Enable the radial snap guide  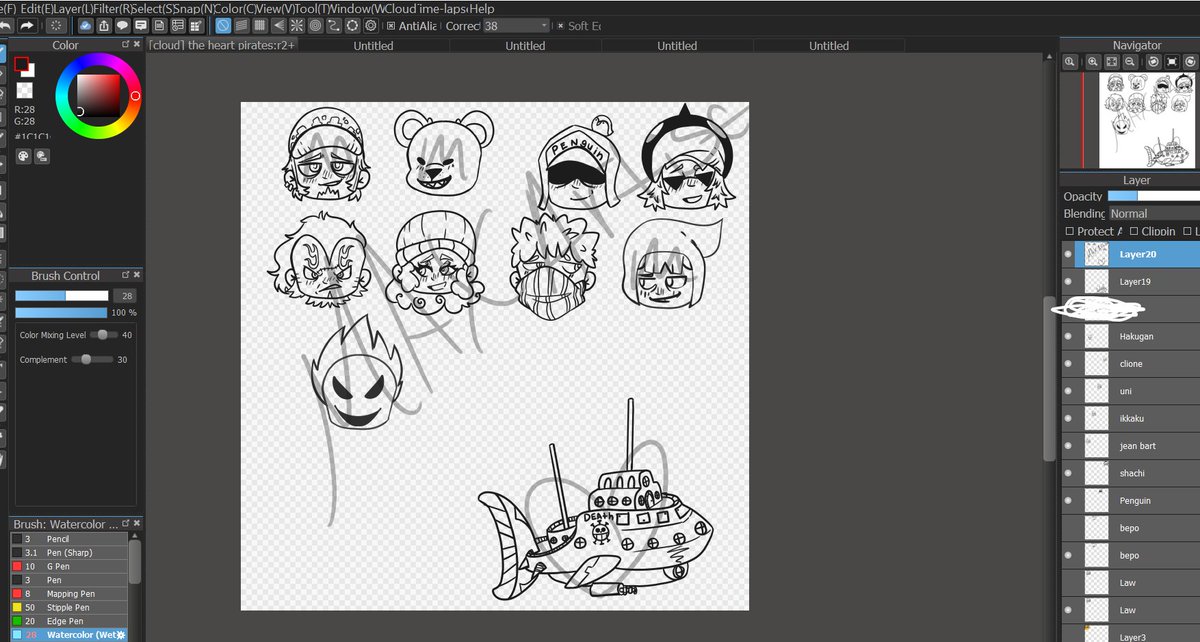tap(297, 25)
